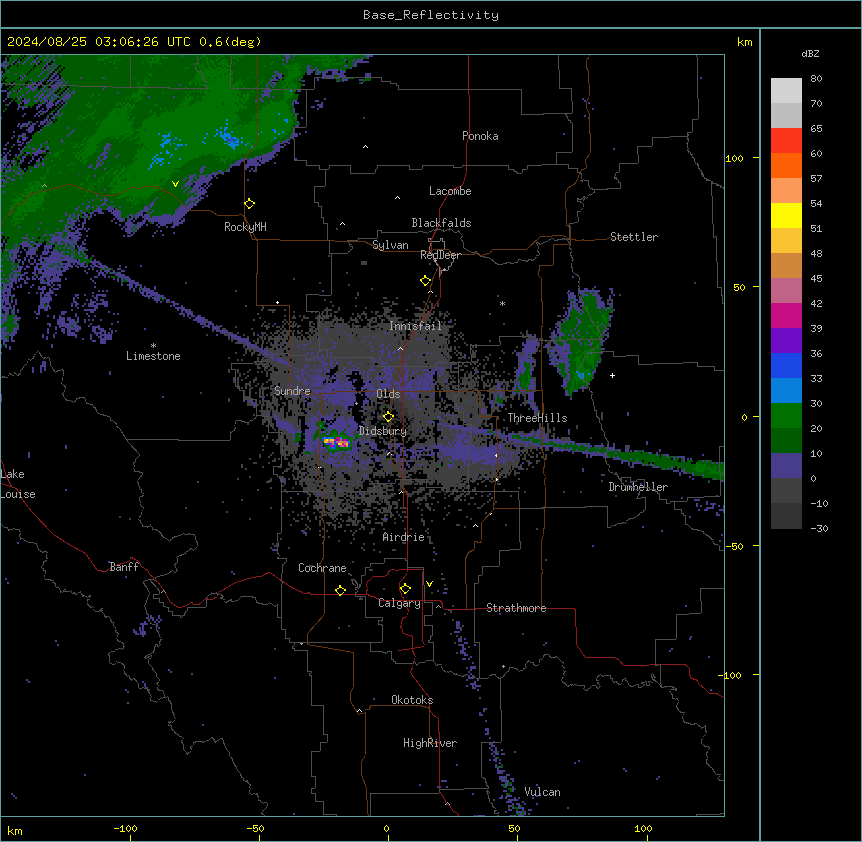Click the Blackfalds label
The image size is (862, 842).
pos(441,223)
